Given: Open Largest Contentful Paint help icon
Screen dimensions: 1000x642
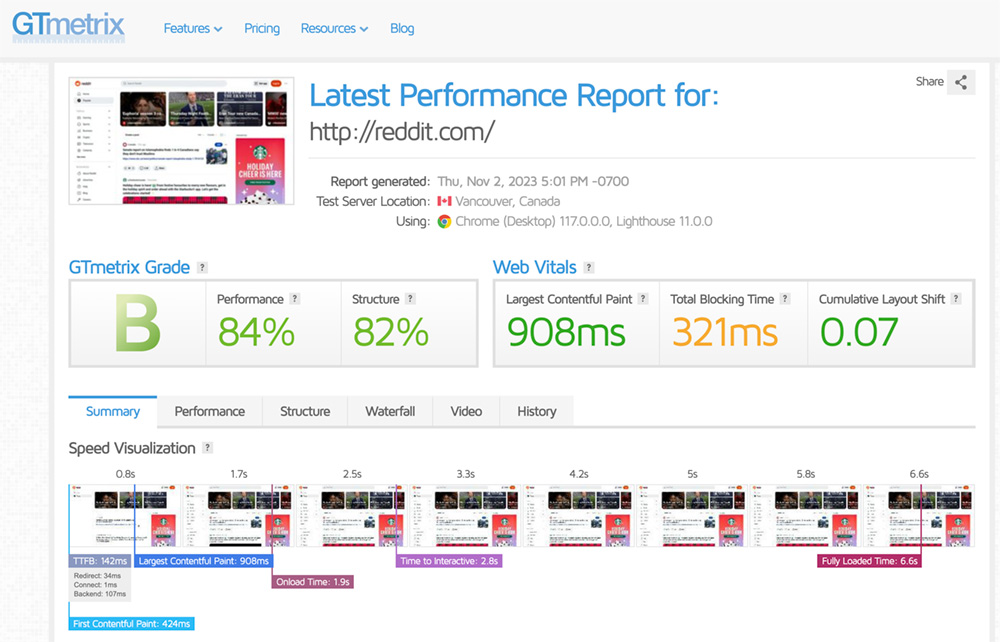Looking at the screenshot, I should [643, 298].
